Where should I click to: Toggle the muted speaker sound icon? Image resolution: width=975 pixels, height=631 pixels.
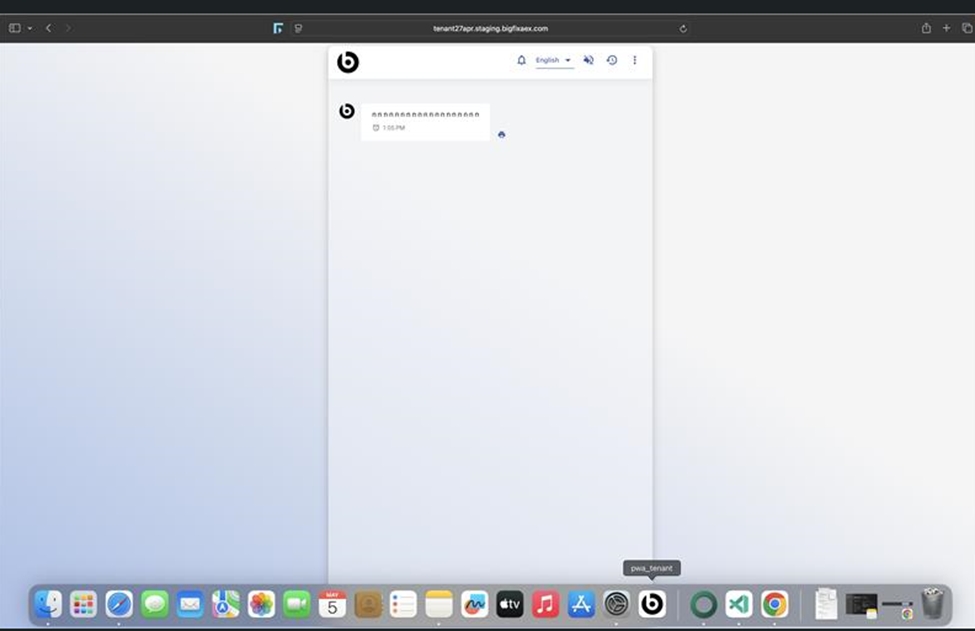588,60
